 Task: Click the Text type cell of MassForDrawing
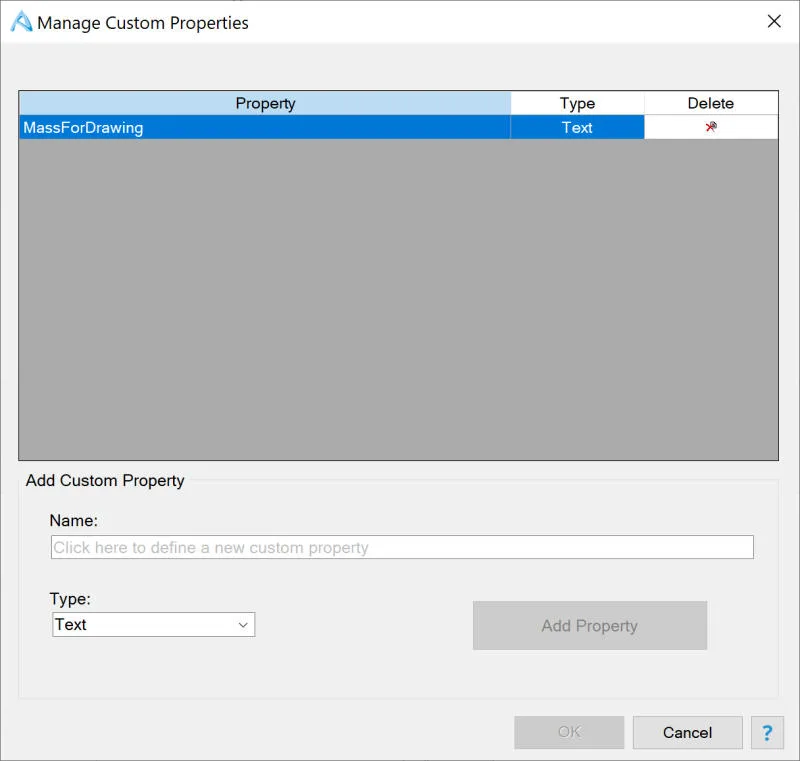[x=577, y=127]
